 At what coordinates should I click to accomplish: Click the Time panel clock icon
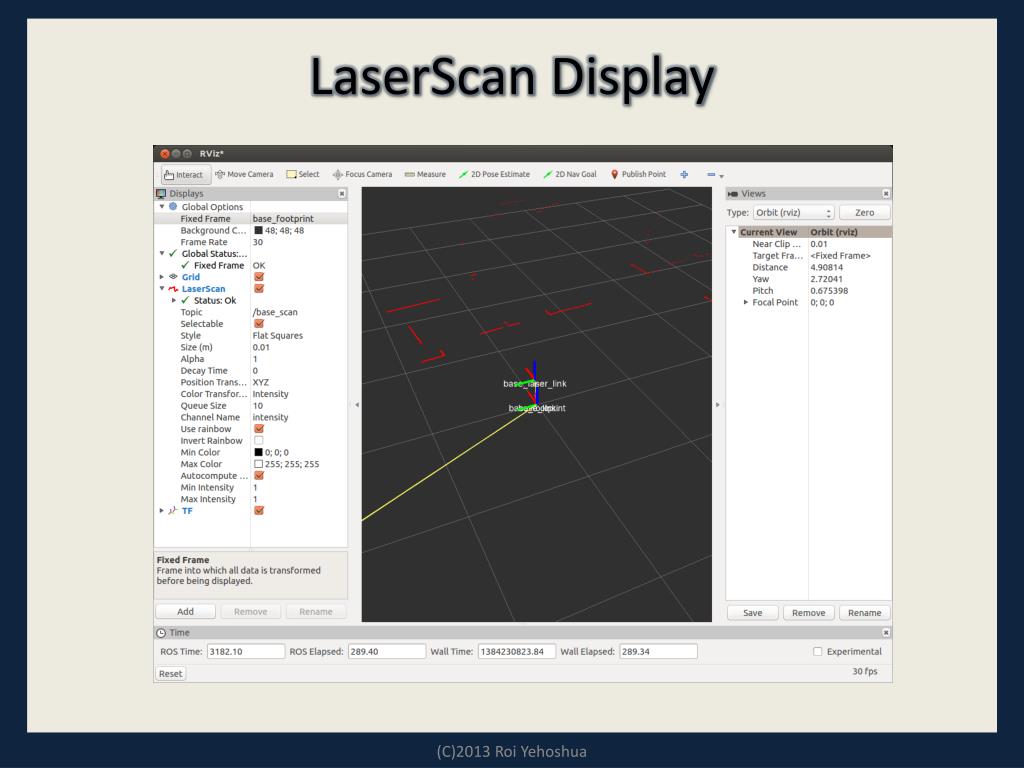pyautogui.click(x=161, y=633)
